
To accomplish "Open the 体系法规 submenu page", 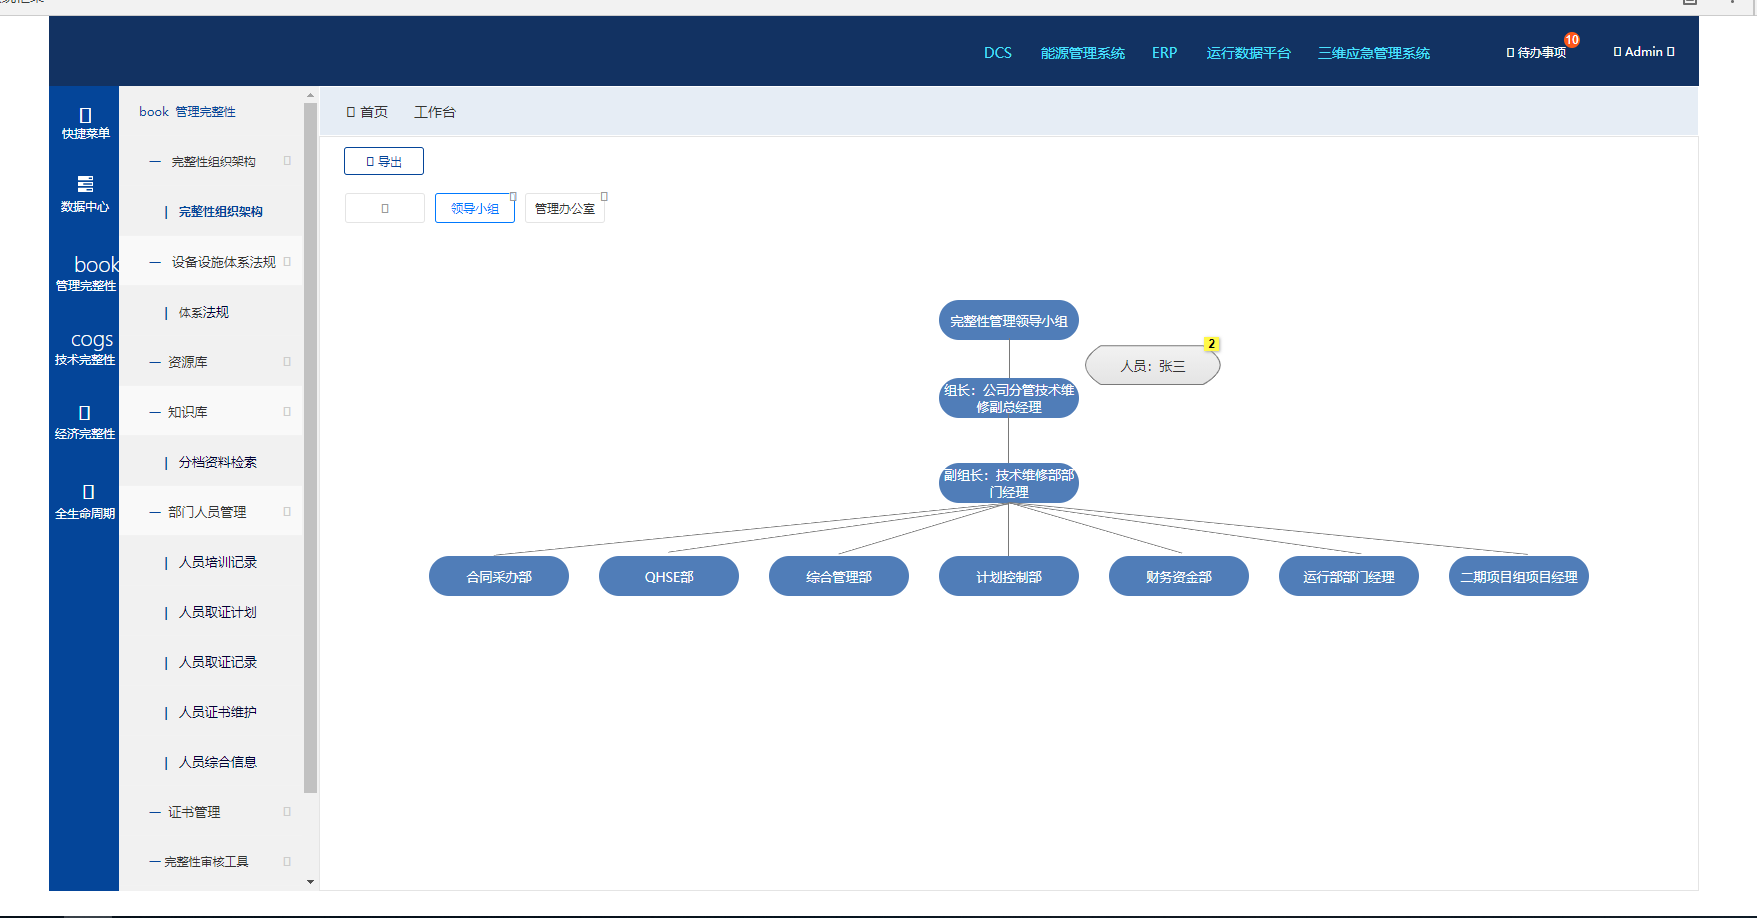I will (x=204, y=312).
